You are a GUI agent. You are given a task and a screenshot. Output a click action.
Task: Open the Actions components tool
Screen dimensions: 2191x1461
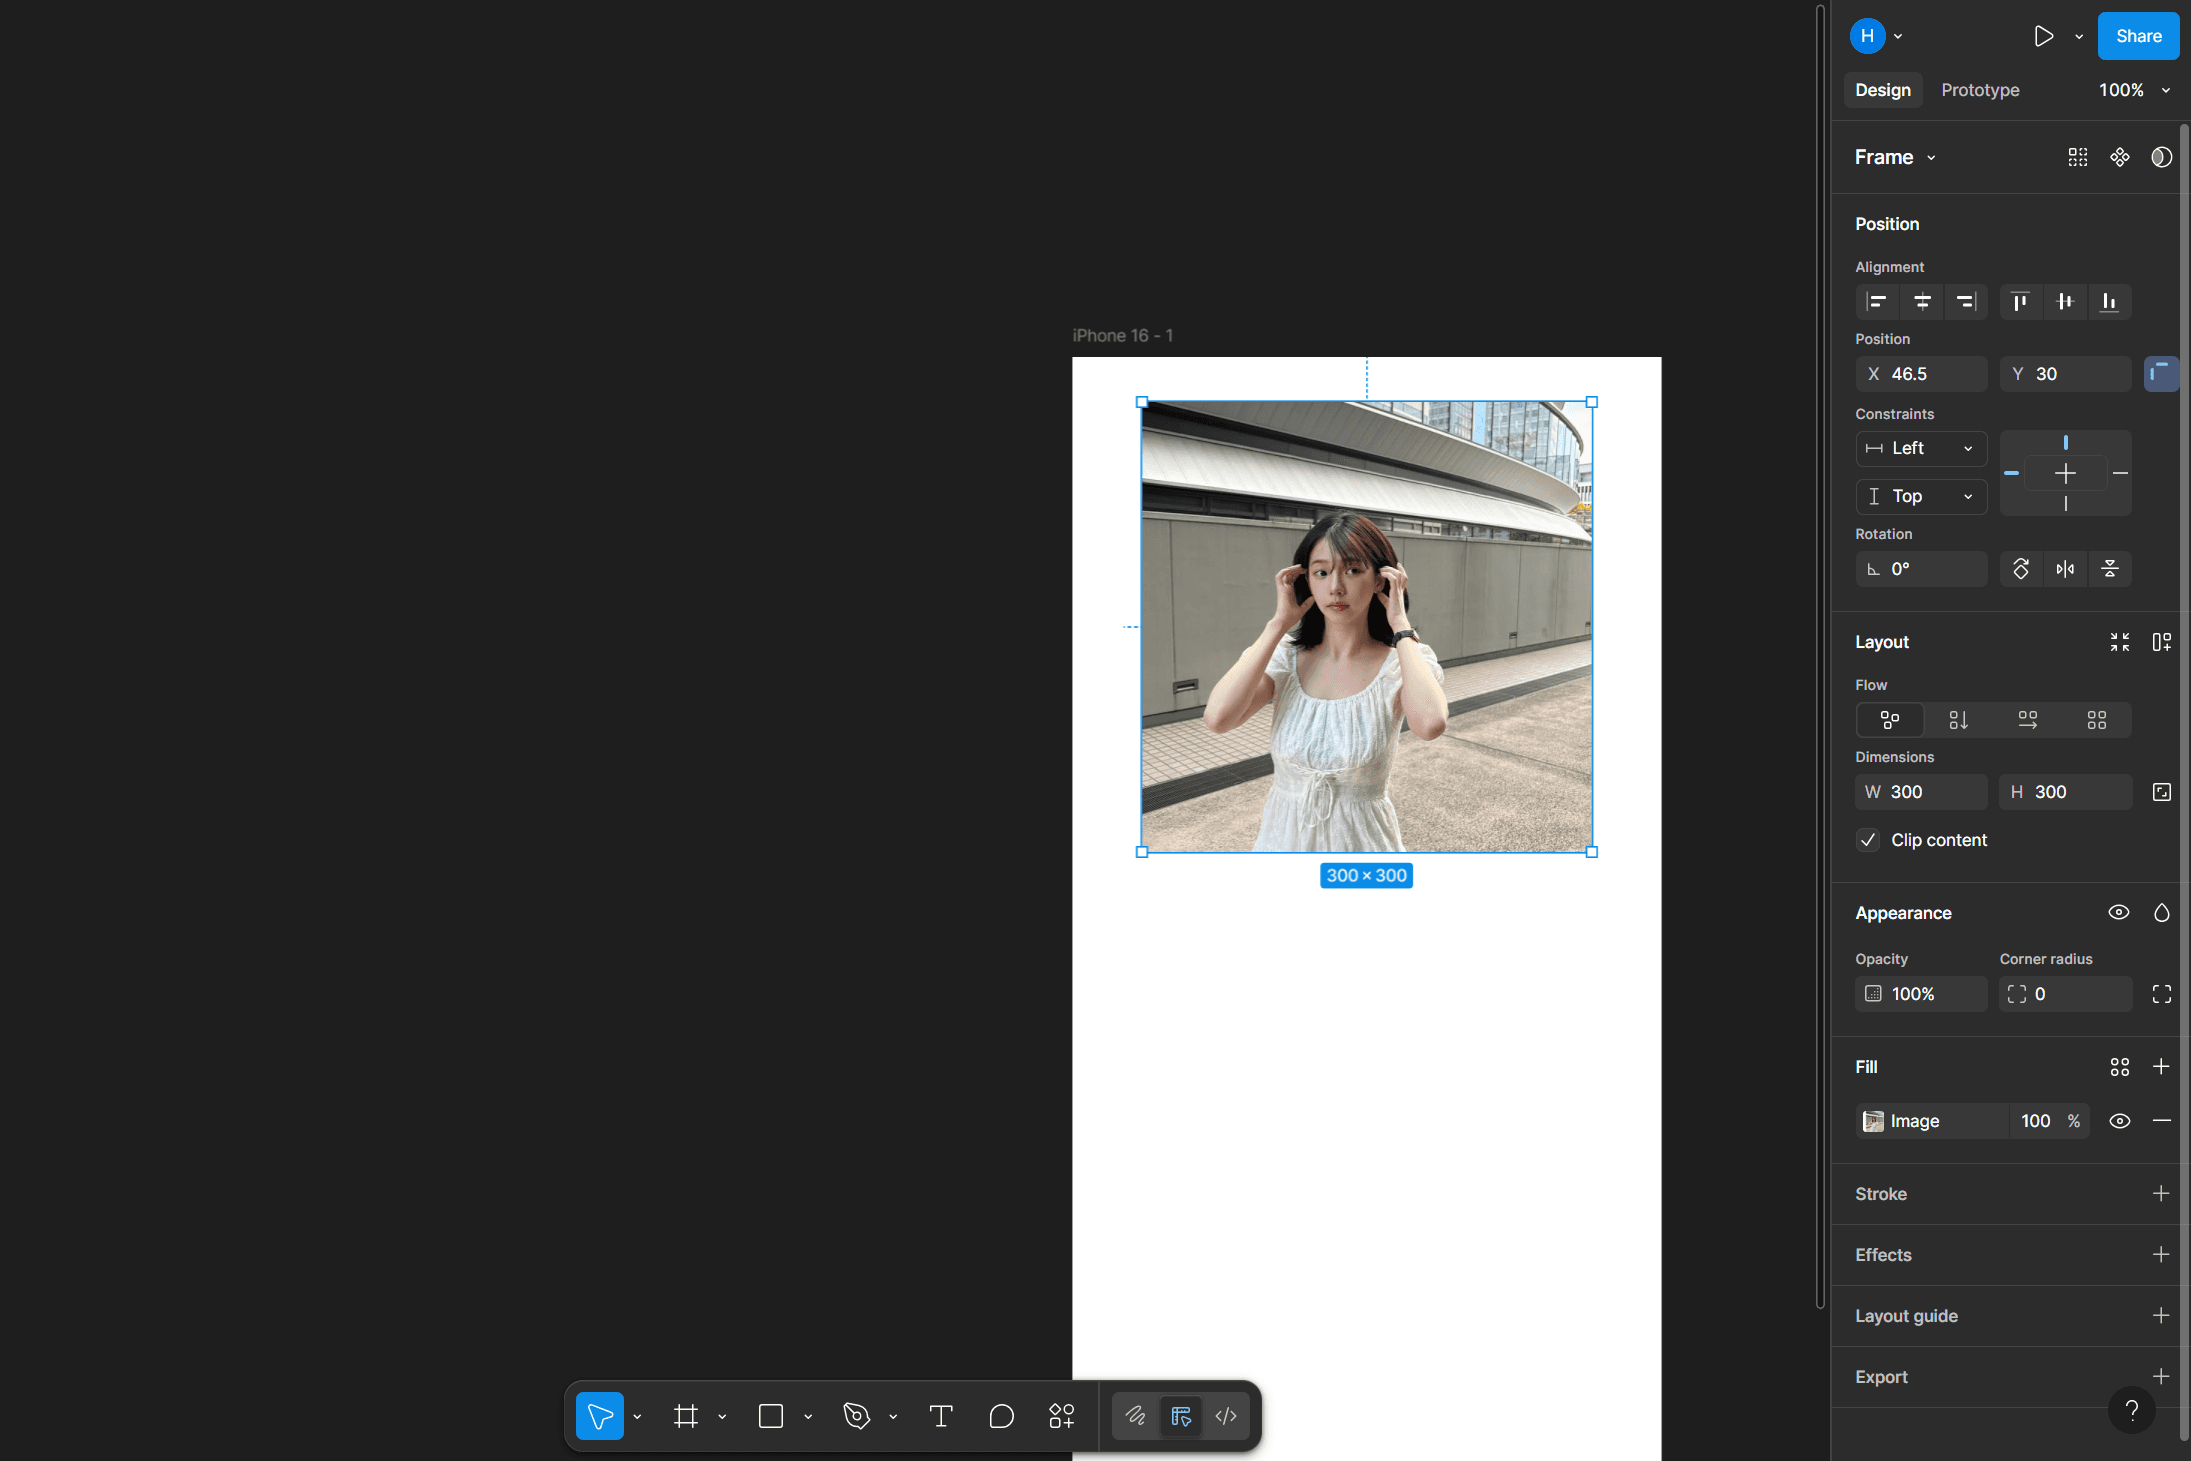point(1061,1416)
